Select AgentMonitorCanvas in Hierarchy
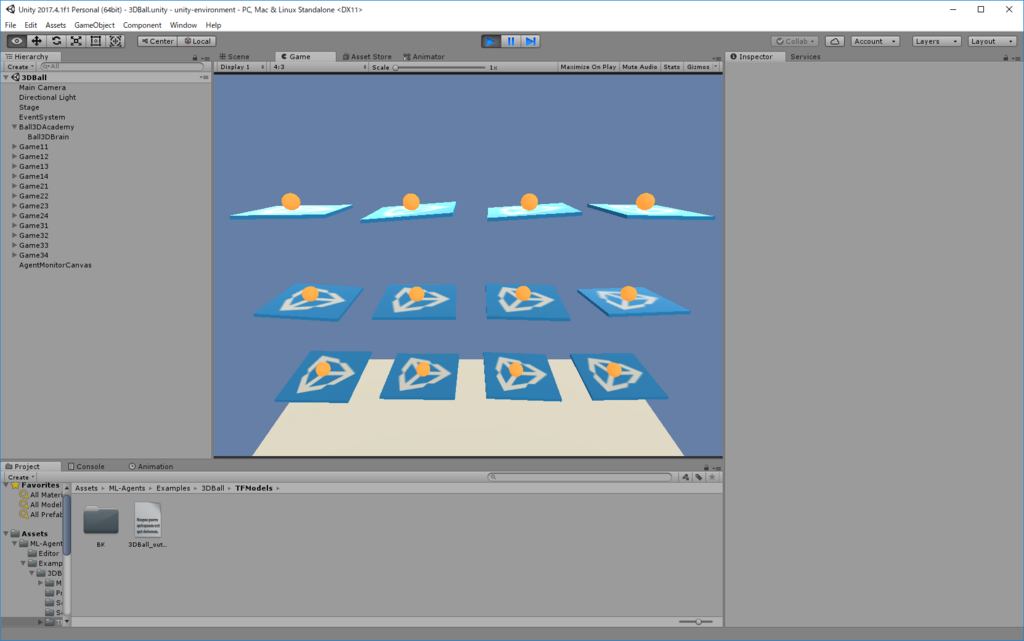 click(56, 265)
